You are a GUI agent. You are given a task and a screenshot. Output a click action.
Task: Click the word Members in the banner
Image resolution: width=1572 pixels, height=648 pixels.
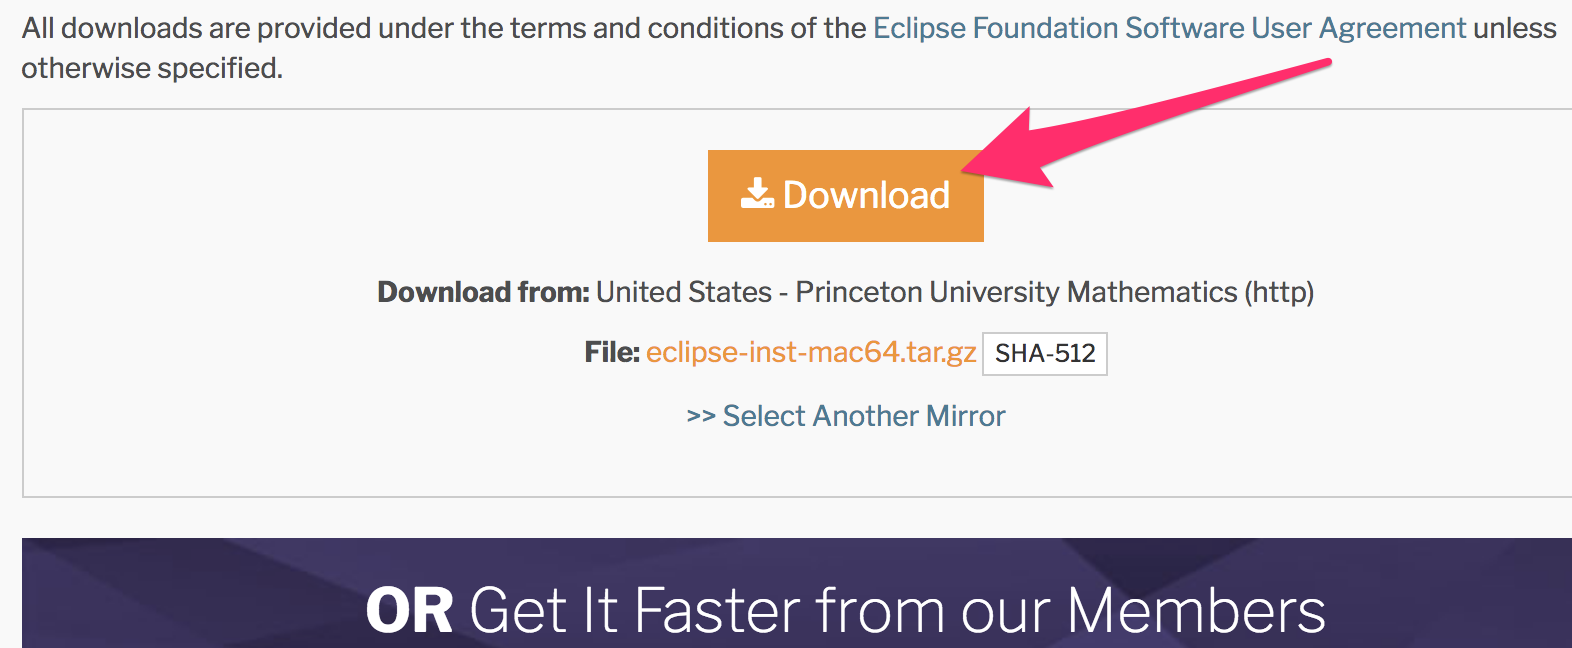pos(1195,610)
